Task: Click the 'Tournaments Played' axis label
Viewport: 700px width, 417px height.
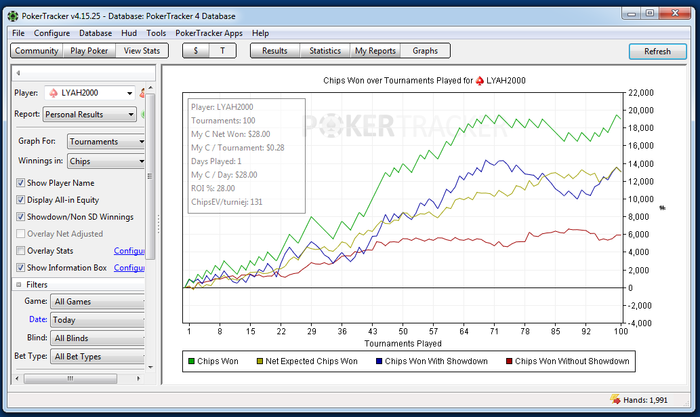Action: coord(403,343)
